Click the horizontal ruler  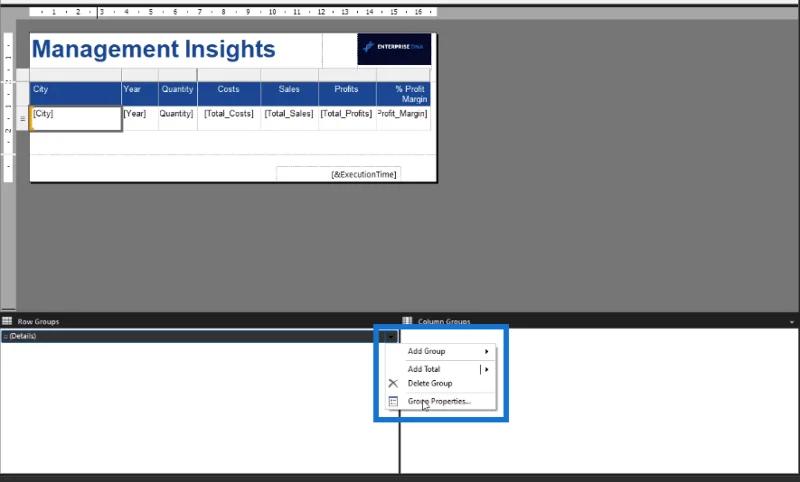pyautogui.click(x=233, y=12)
